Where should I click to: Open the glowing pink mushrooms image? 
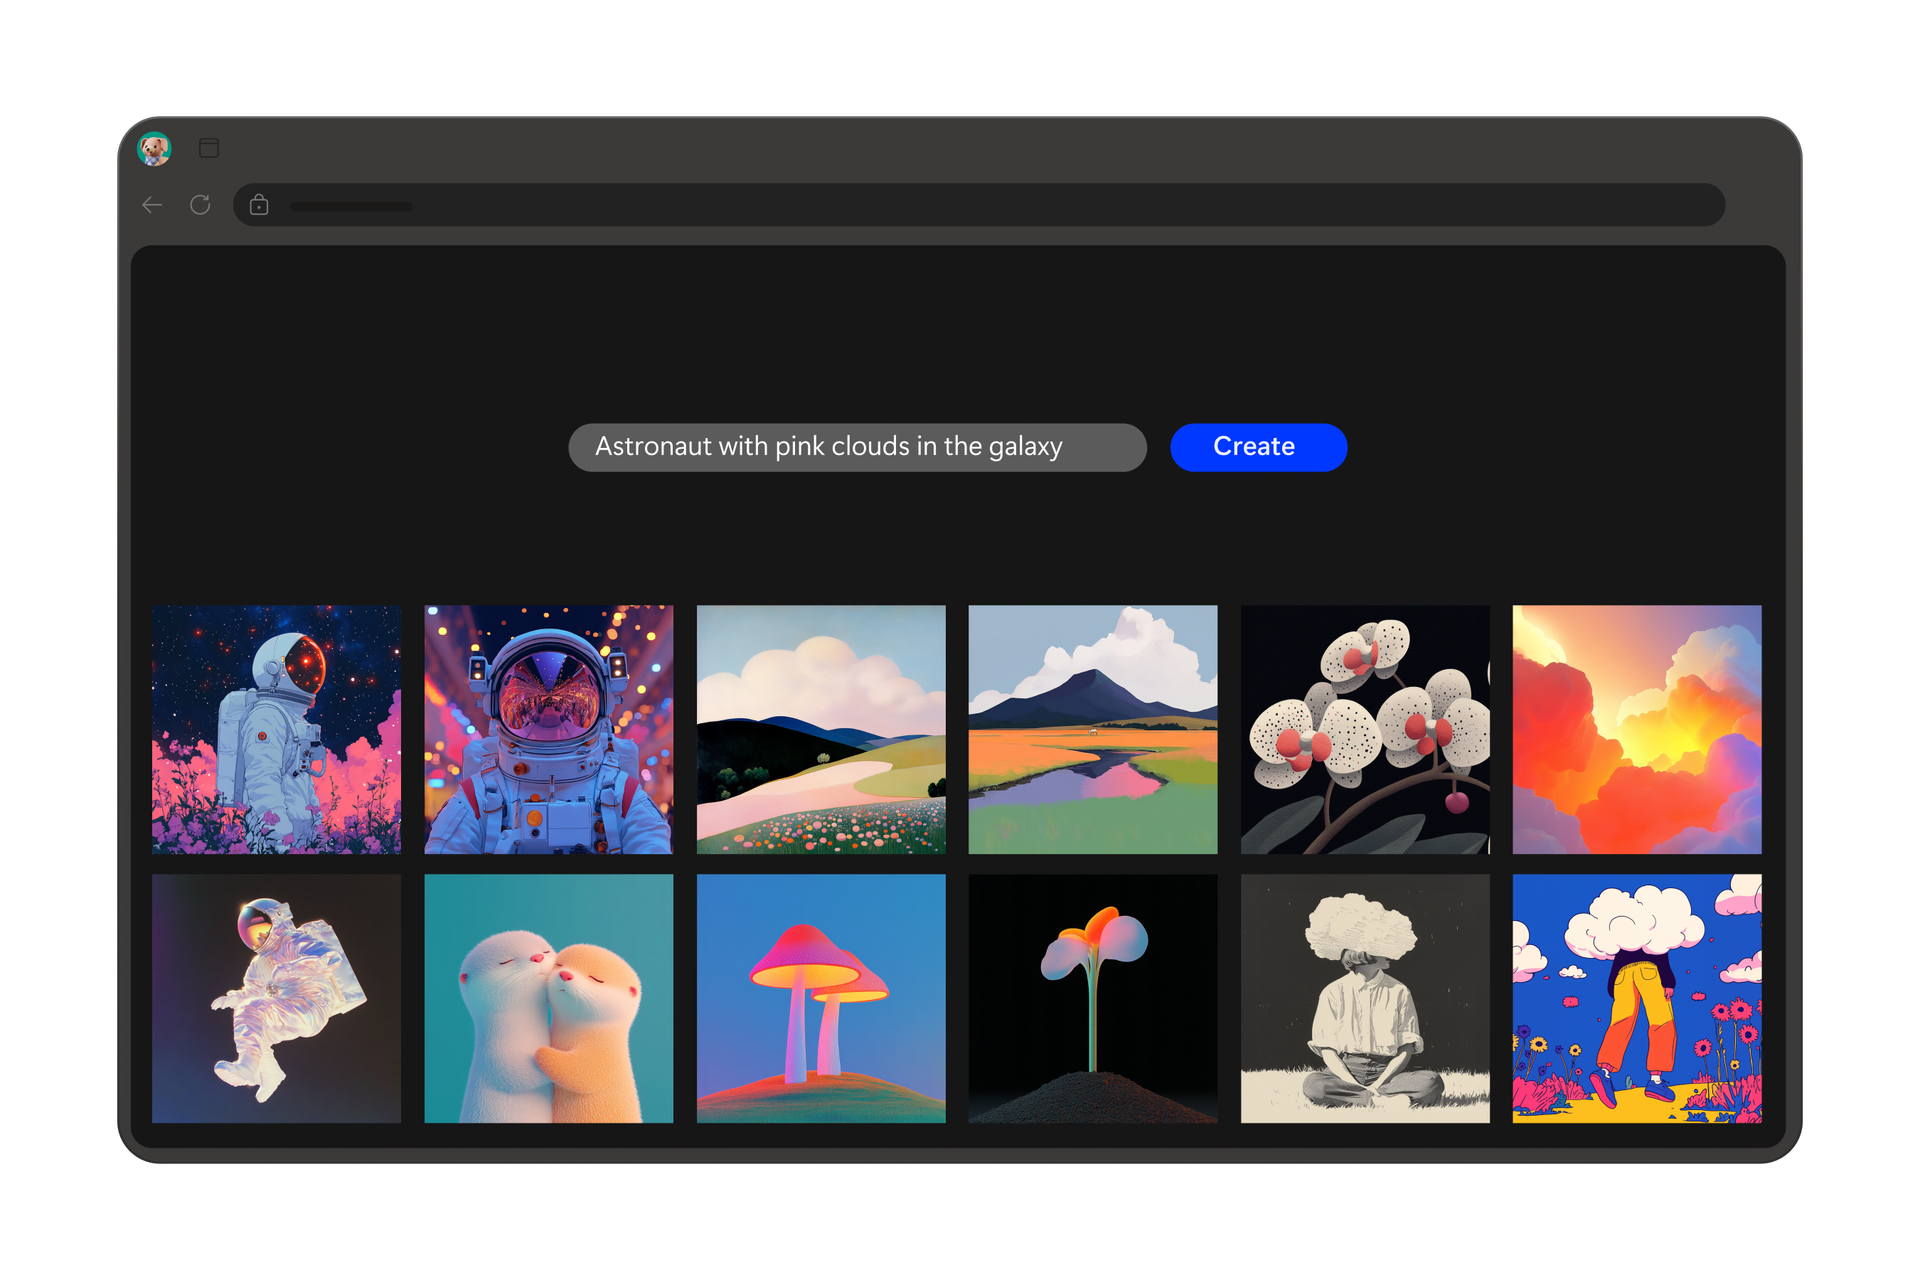[820, 998]
